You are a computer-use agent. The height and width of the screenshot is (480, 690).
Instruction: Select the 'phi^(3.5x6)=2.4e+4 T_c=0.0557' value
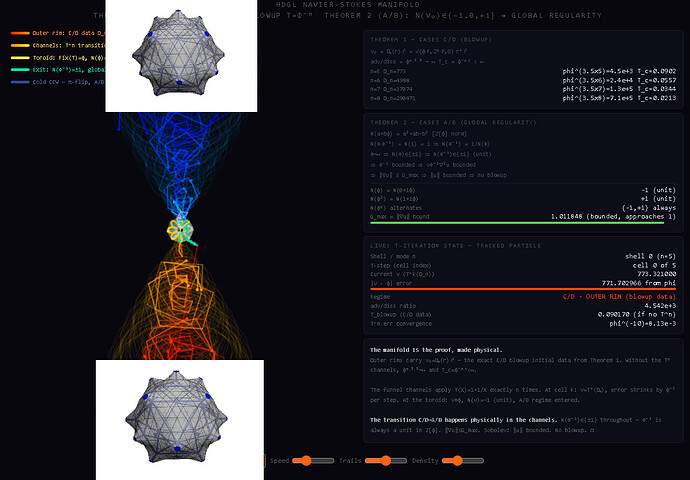point(619,80)
